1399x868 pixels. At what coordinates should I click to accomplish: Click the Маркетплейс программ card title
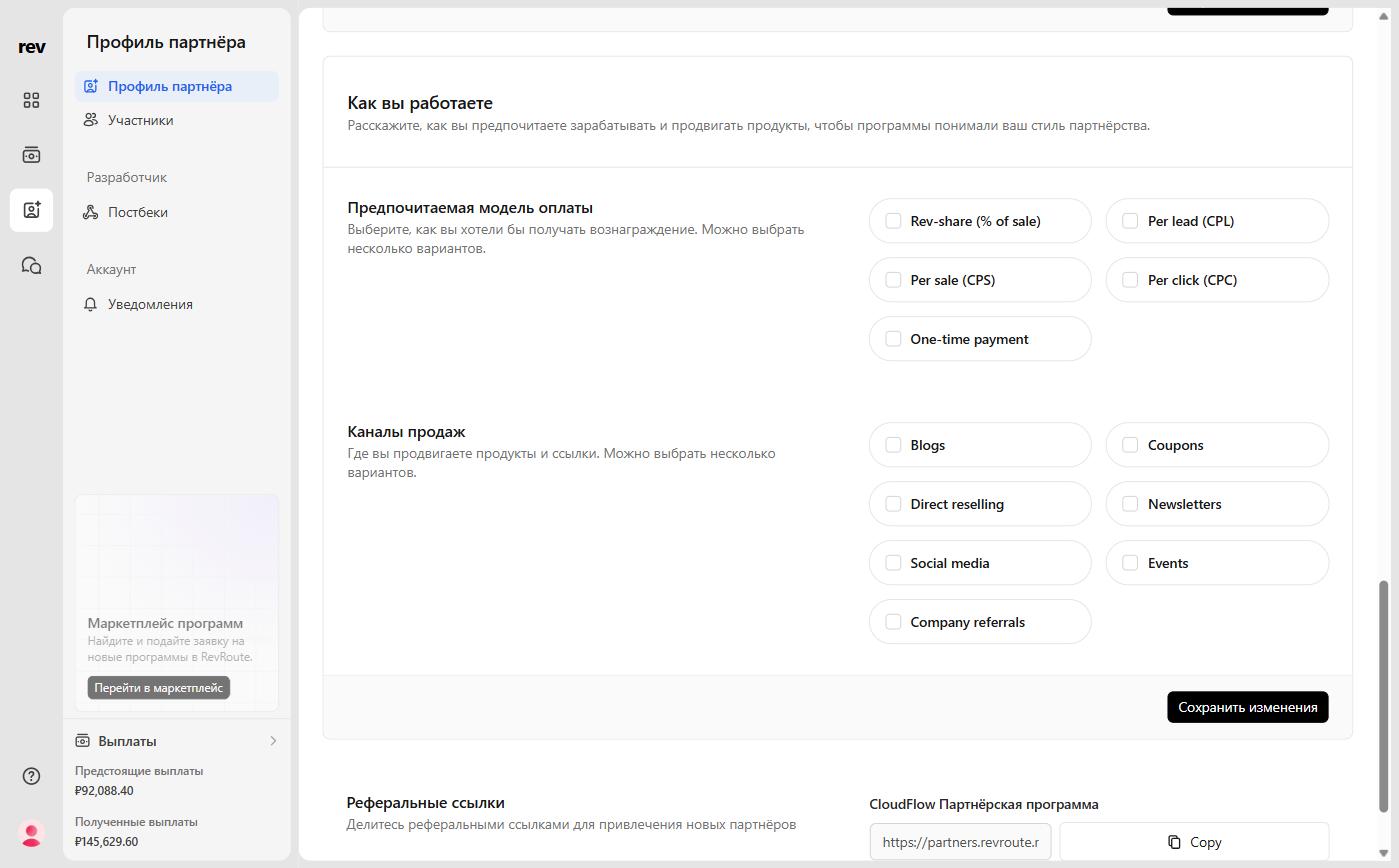coord(165,623)
